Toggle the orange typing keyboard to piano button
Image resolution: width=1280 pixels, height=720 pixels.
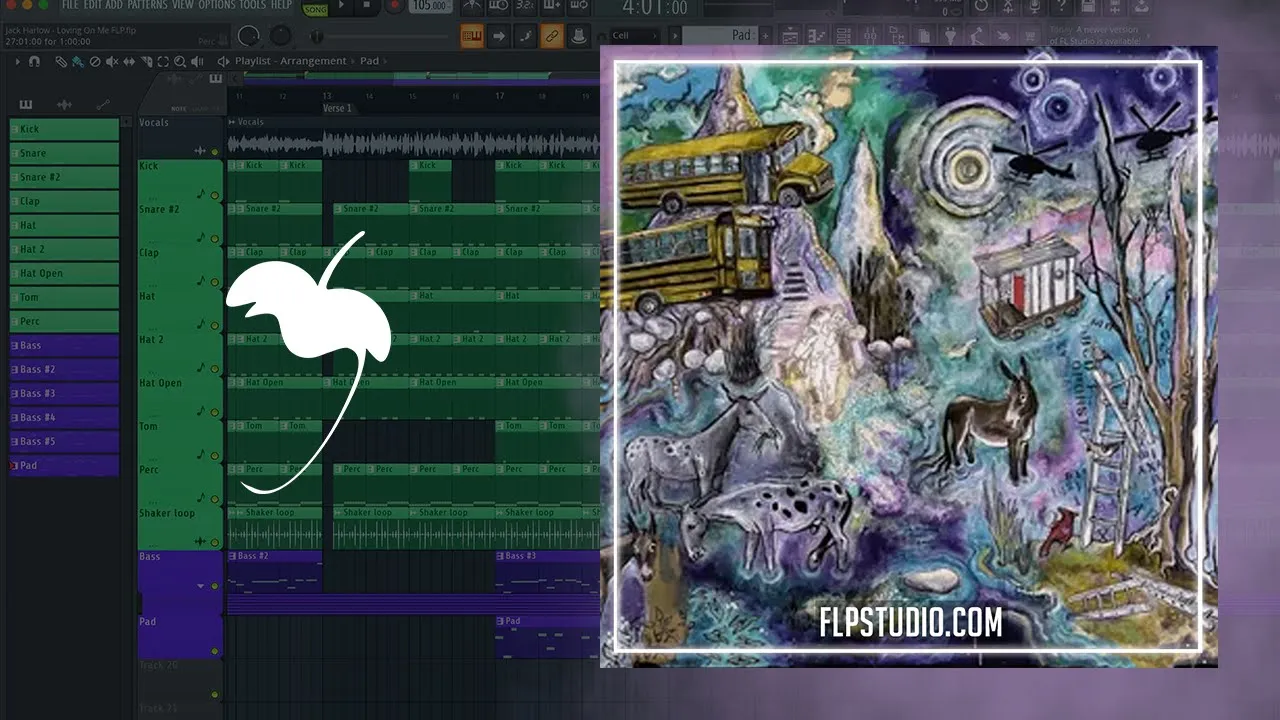(x=472, y=37)
